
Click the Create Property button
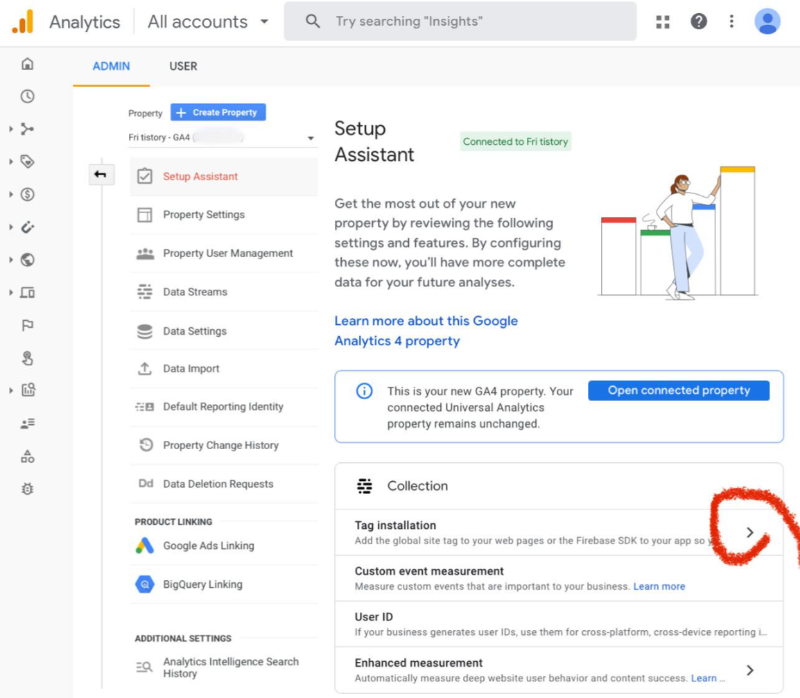(x=218, y=112)
